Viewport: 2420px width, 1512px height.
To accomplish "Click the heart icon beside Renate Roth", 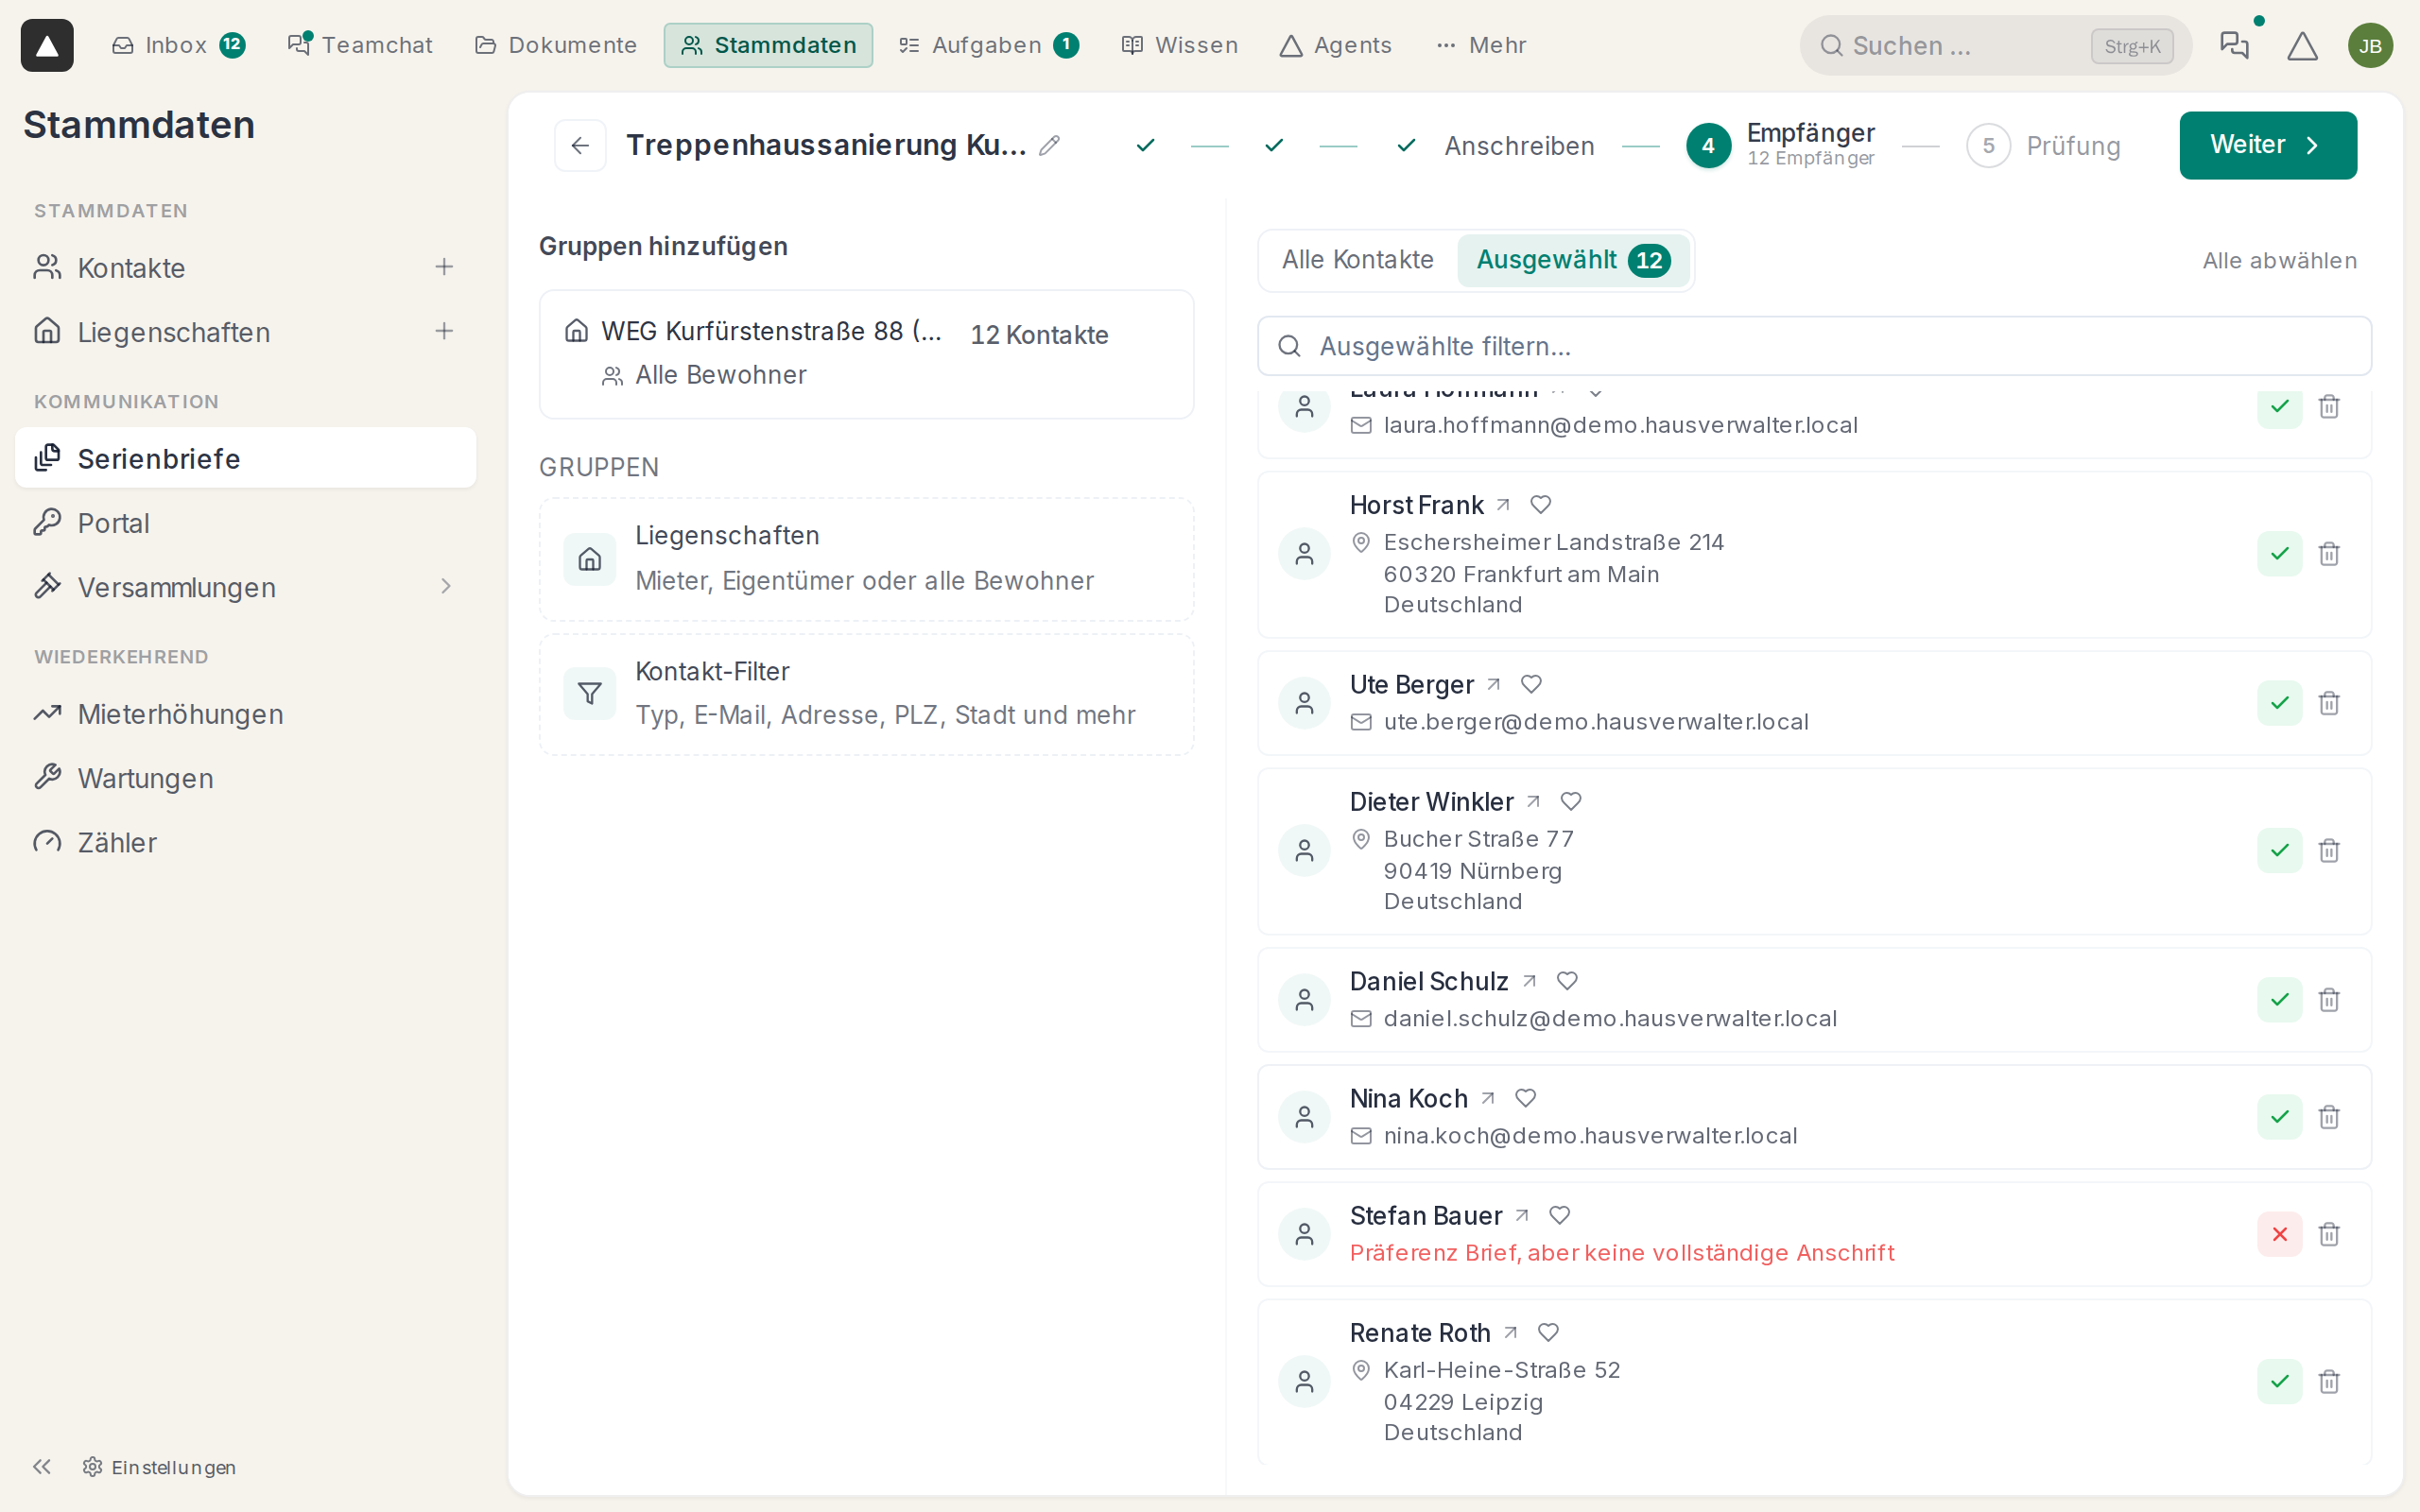I will [x=1548, y=1333].
